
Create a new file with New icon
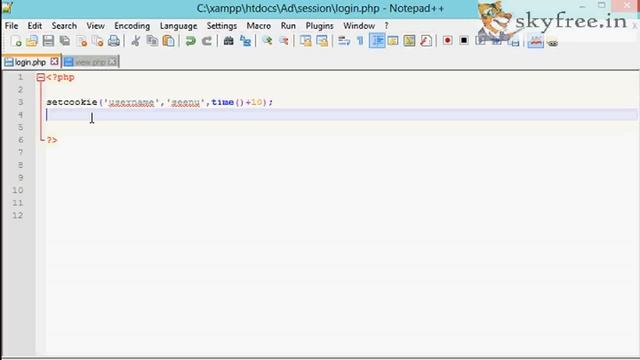(16, 41)
